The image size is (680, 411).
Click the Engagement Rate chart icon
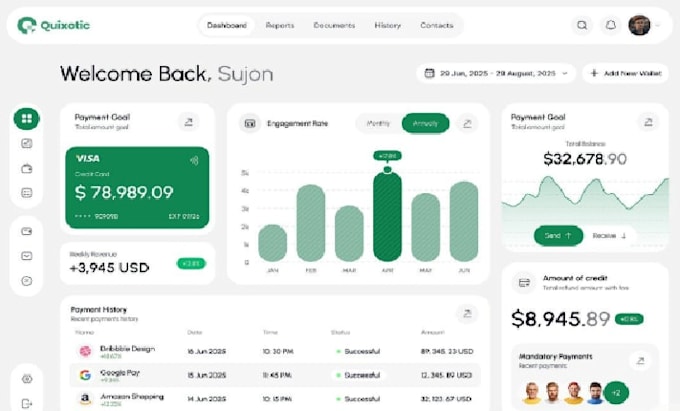[x=250, y=124]
